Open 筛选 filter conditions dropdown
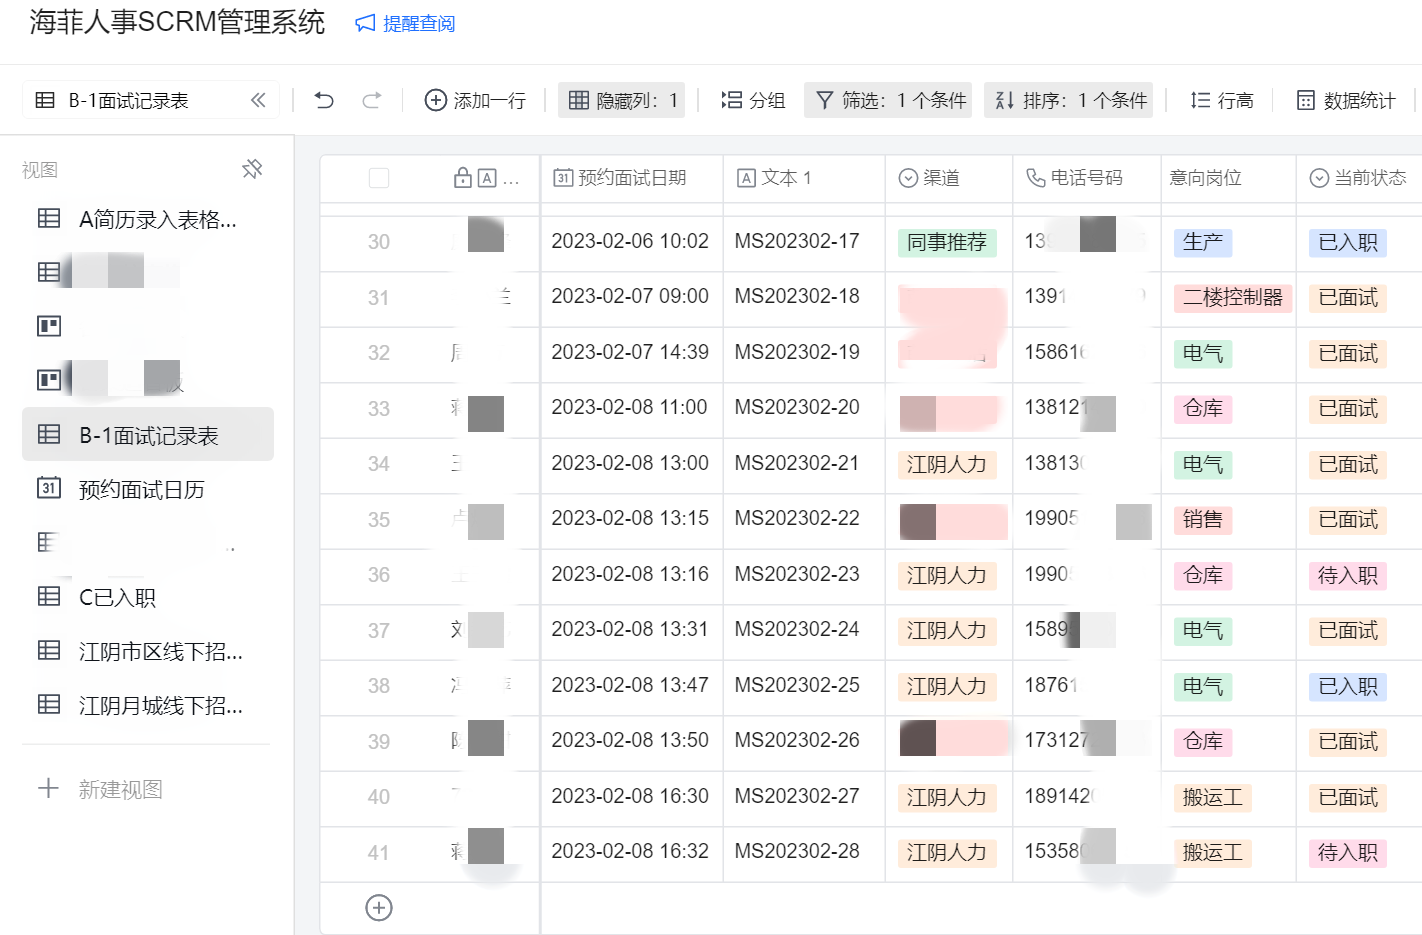Viewport: 1422px width, 935px height. coord(888,100)
